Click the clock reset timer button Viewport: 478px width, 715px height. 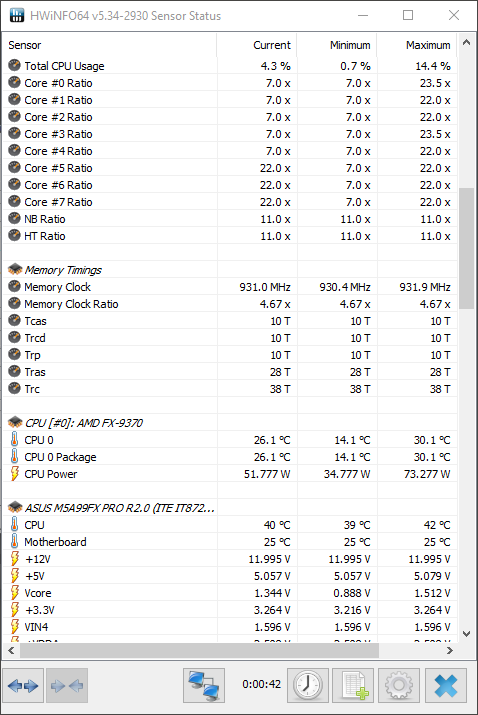(308, 685)
